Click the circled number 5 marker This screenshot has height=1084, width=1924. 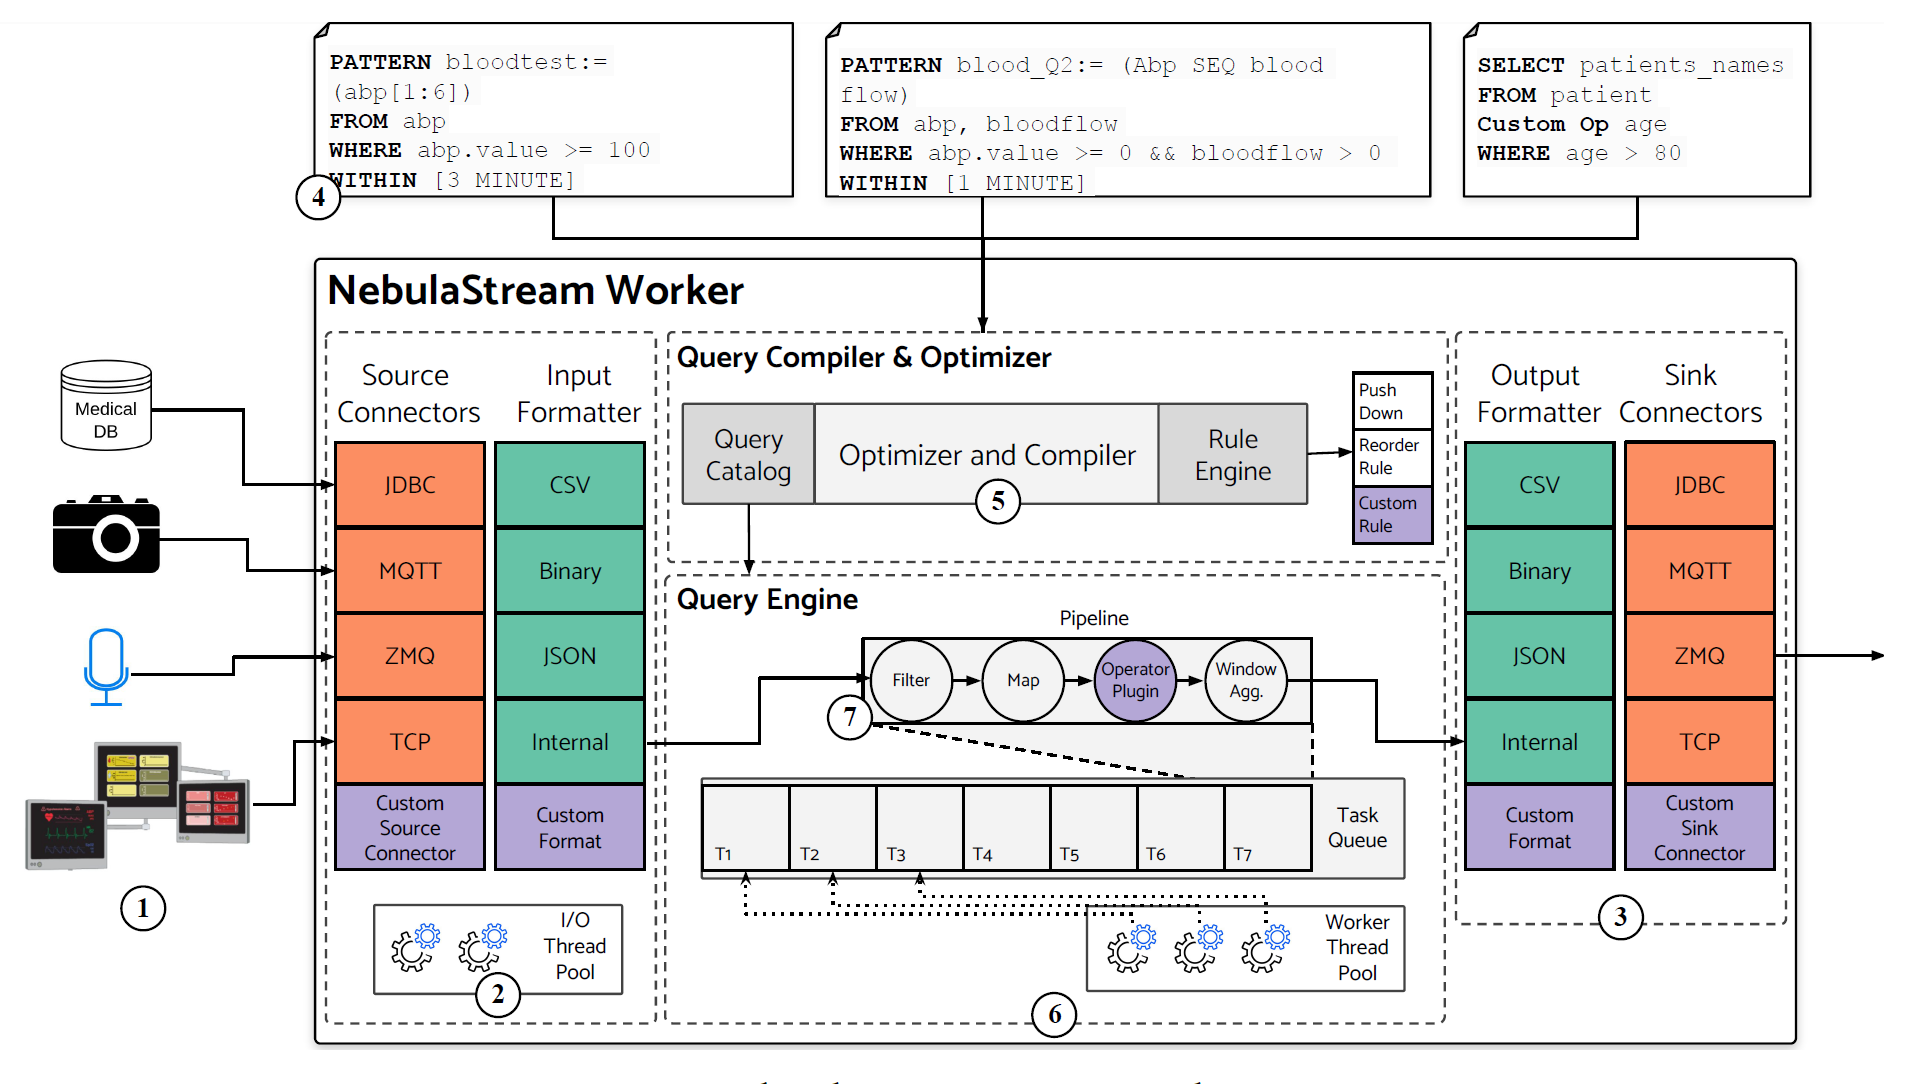(x=997, y=501)
